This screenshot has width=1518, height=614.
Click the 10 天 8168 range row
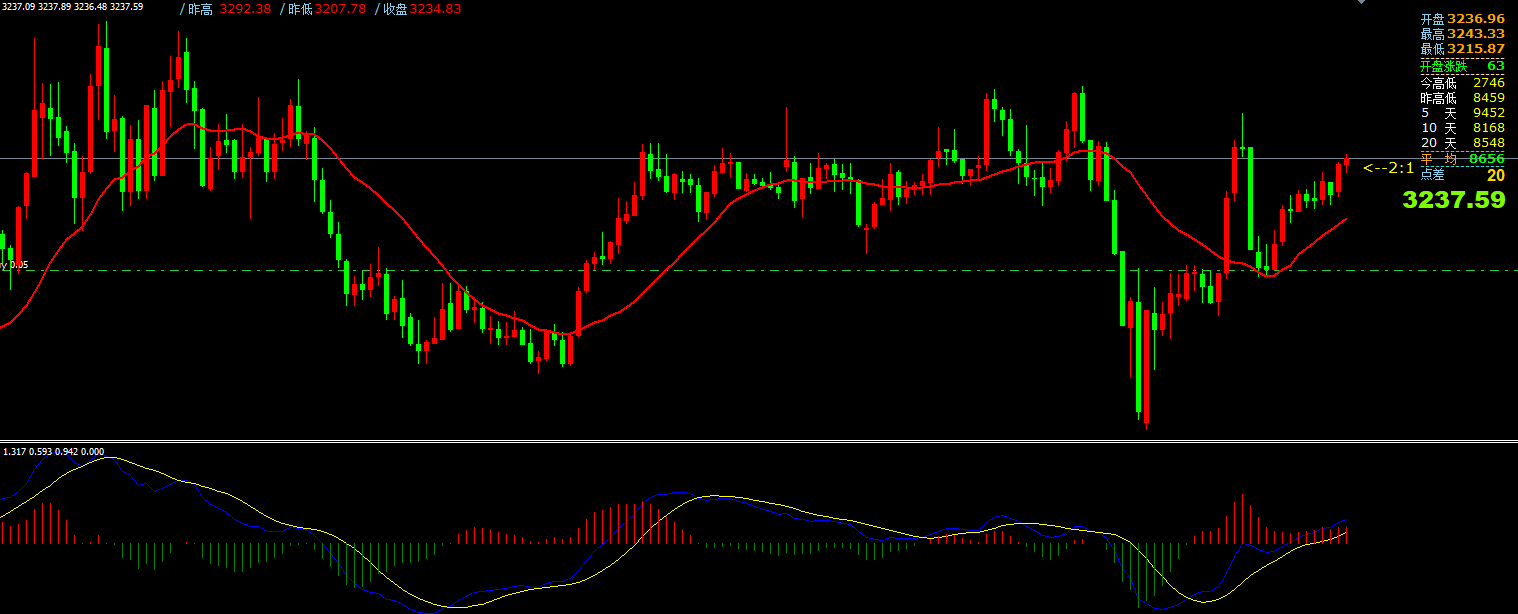1461,128
